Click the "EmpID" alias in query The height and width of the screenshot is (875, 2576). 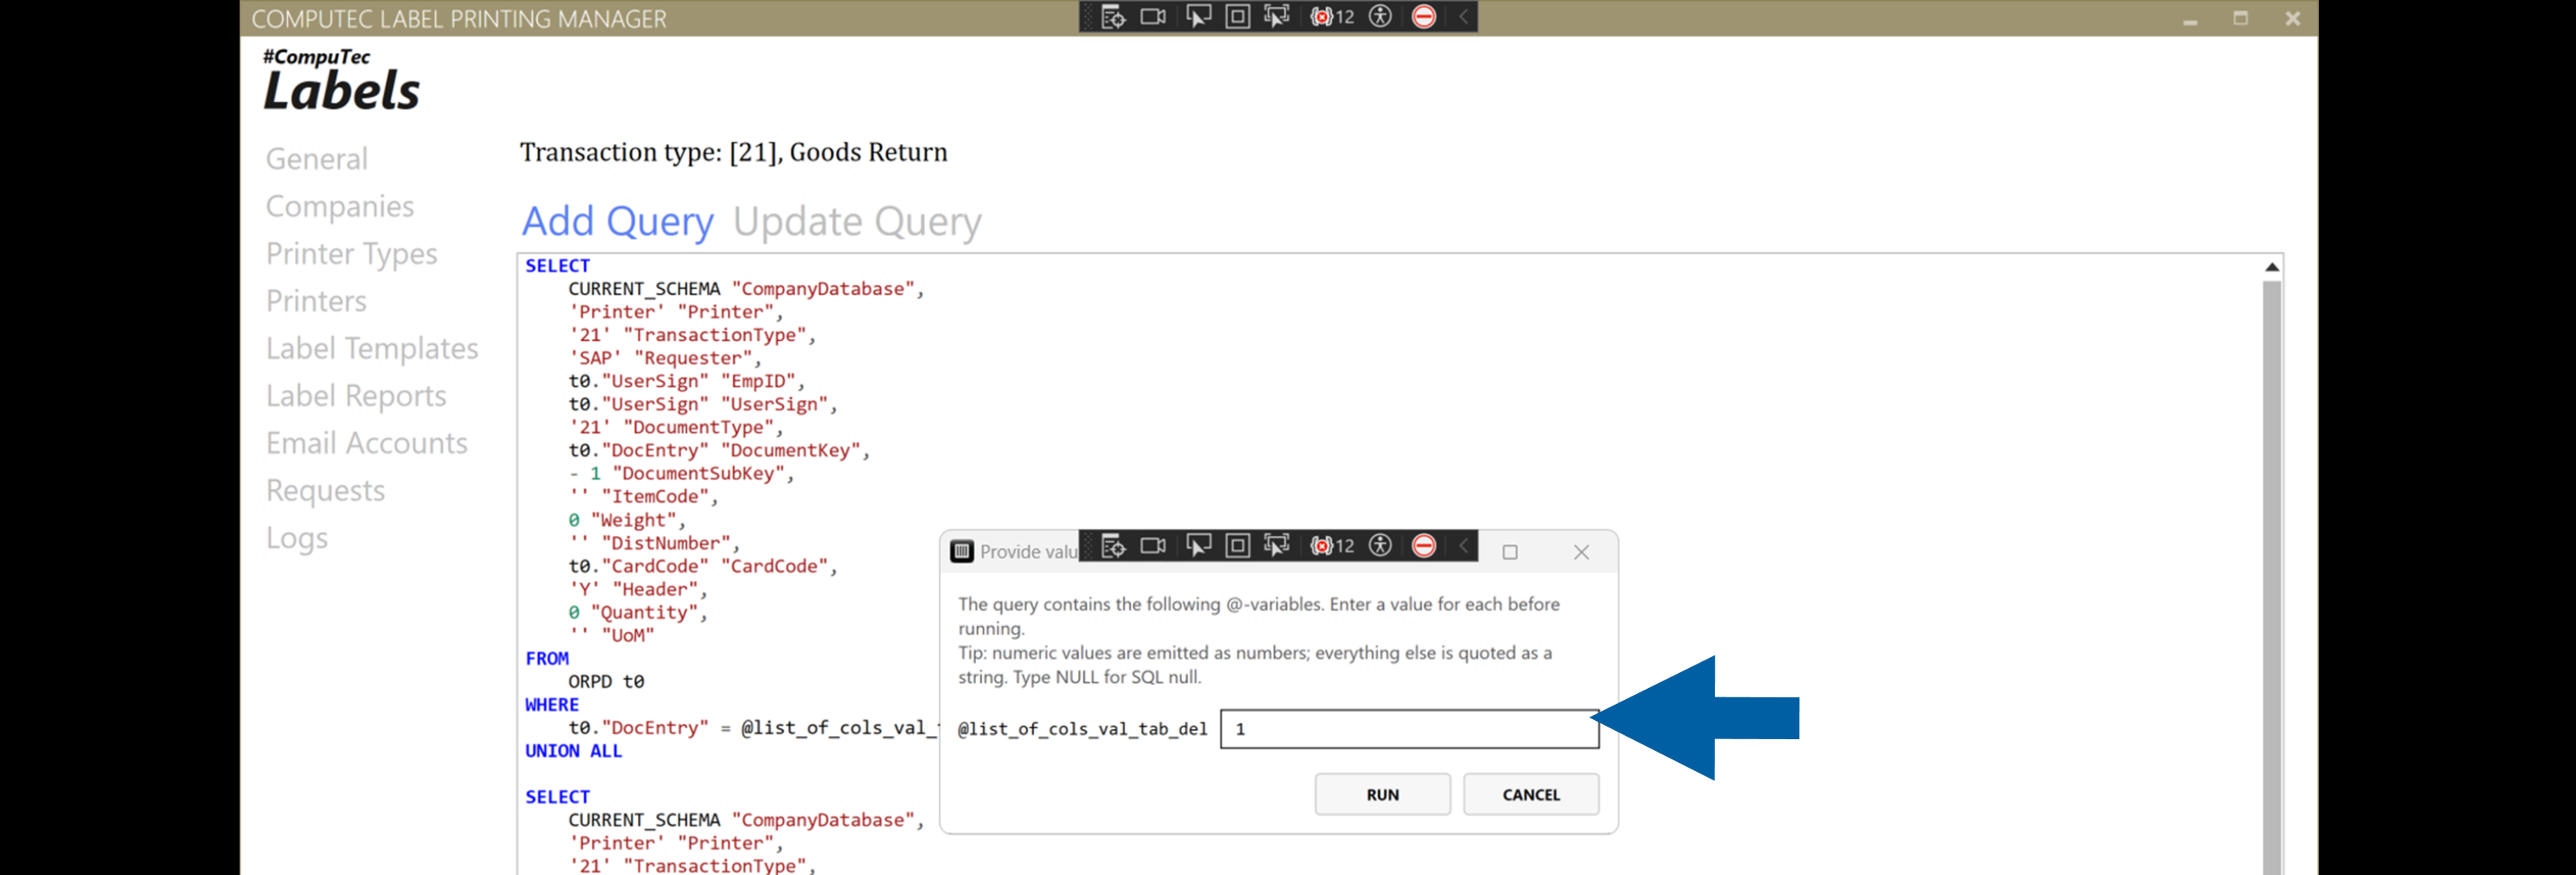coord(757,381)
